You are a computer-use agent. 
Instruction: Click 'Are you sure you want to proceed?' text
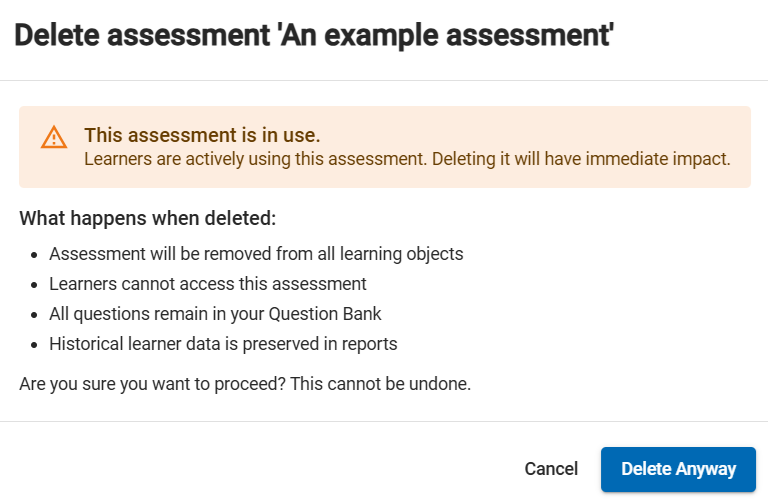click(x=152, y=384)
